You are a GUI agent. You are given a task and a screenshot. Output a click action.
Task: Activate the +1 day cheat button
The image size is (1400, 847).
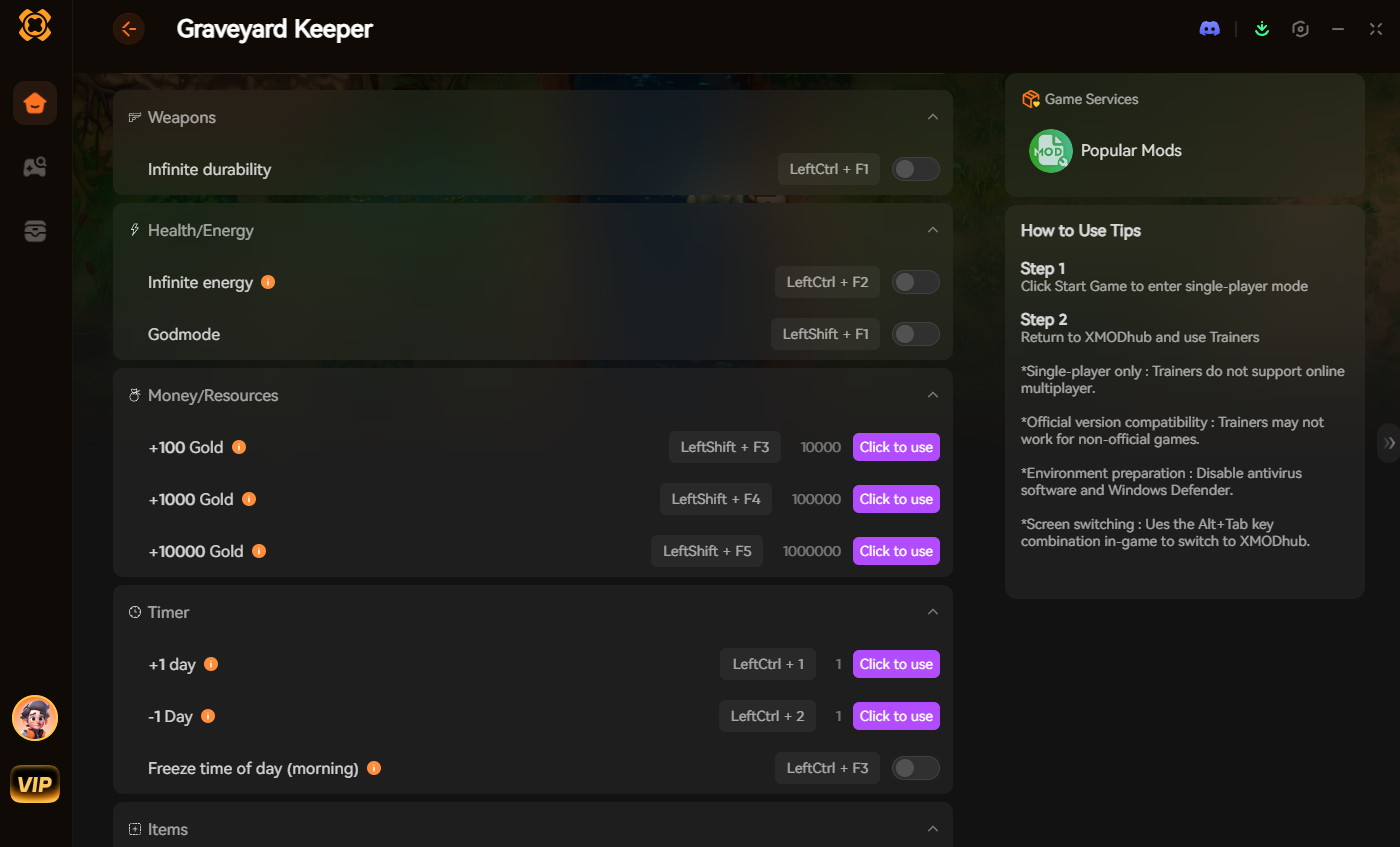tap(896, 663)
